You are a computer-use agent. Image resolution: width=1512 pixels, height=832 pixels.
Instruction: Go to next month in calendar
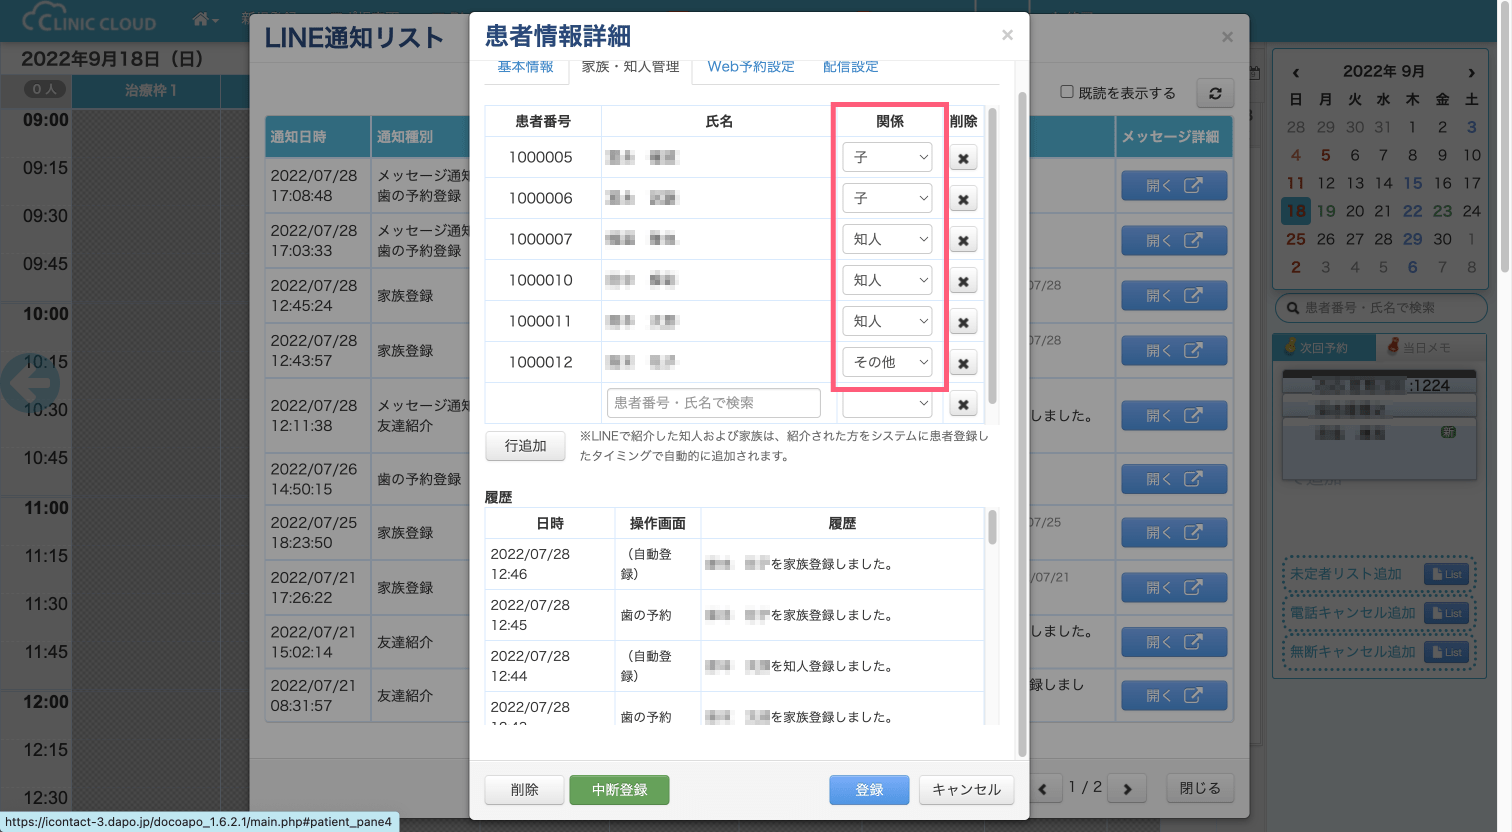coord(1471,72)
